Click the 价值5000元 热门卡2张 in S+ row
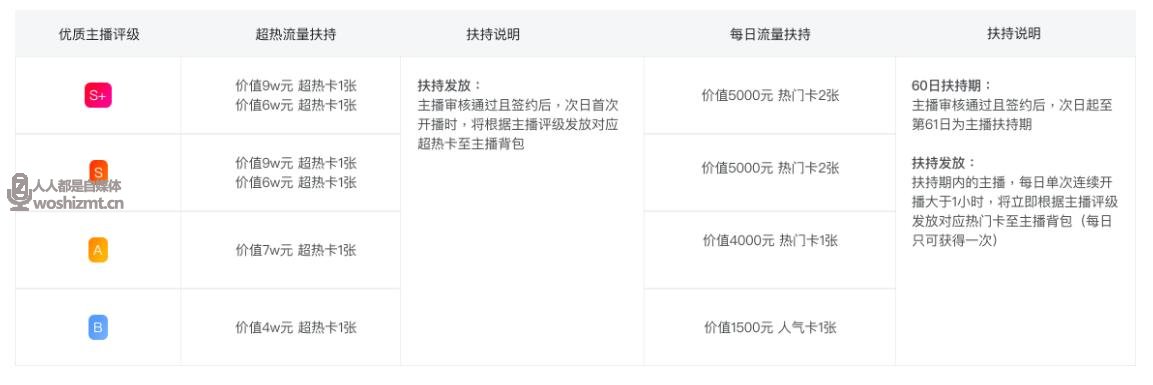The image size is (1153, 385). click(x=771, y=95)
